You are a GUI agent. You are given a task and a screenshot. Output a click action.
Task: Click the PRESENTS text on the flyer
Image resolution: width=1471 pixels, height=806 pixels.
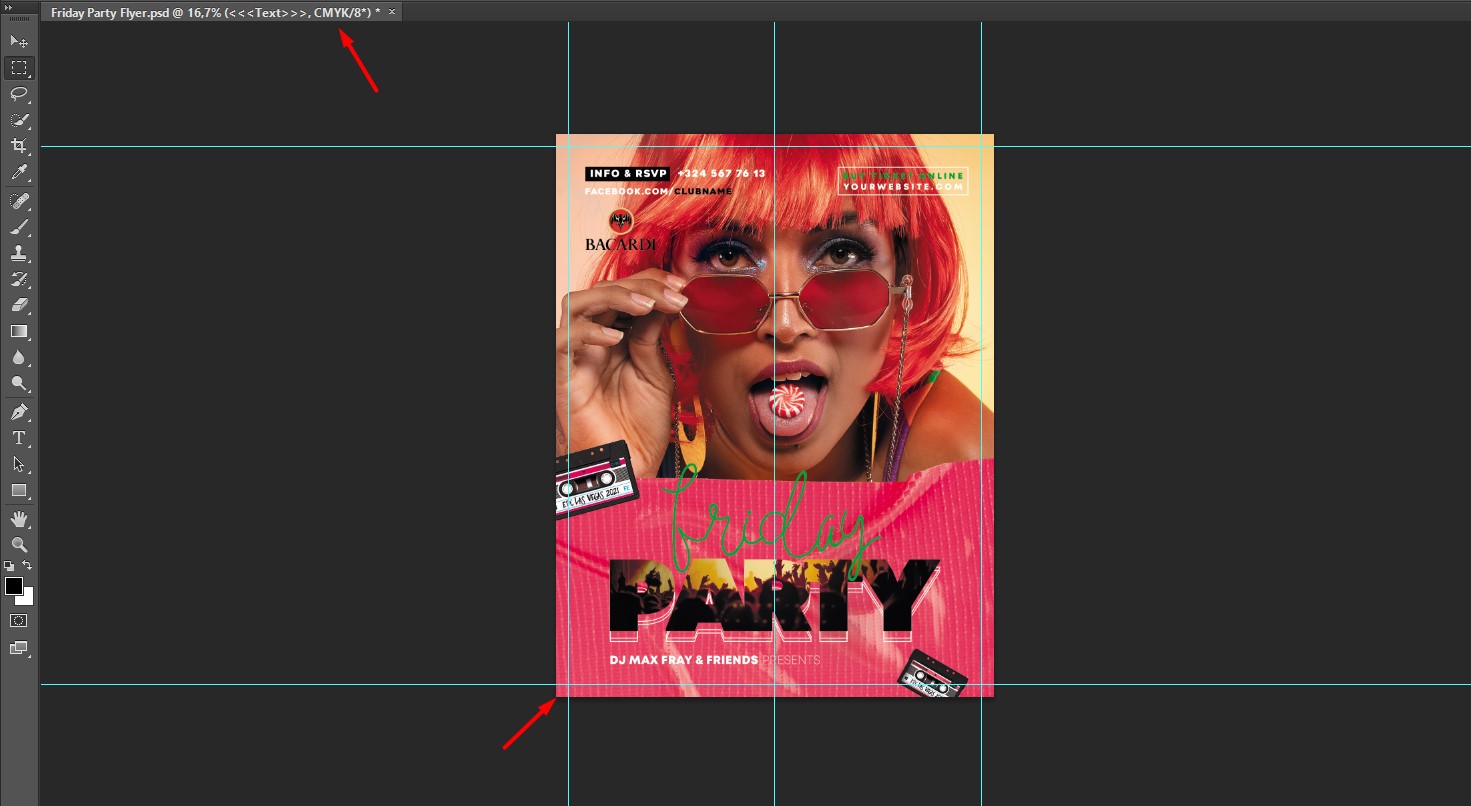[791, 660]
